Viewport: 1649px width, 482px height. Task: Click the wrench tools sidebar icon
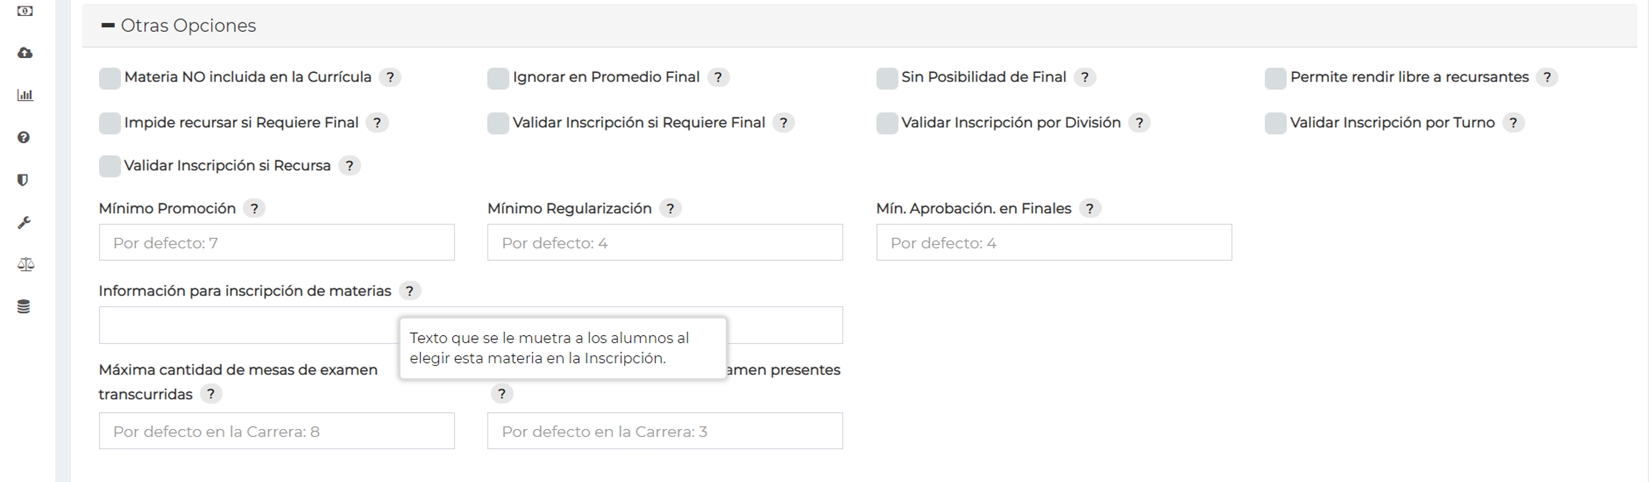click(25, 222)
